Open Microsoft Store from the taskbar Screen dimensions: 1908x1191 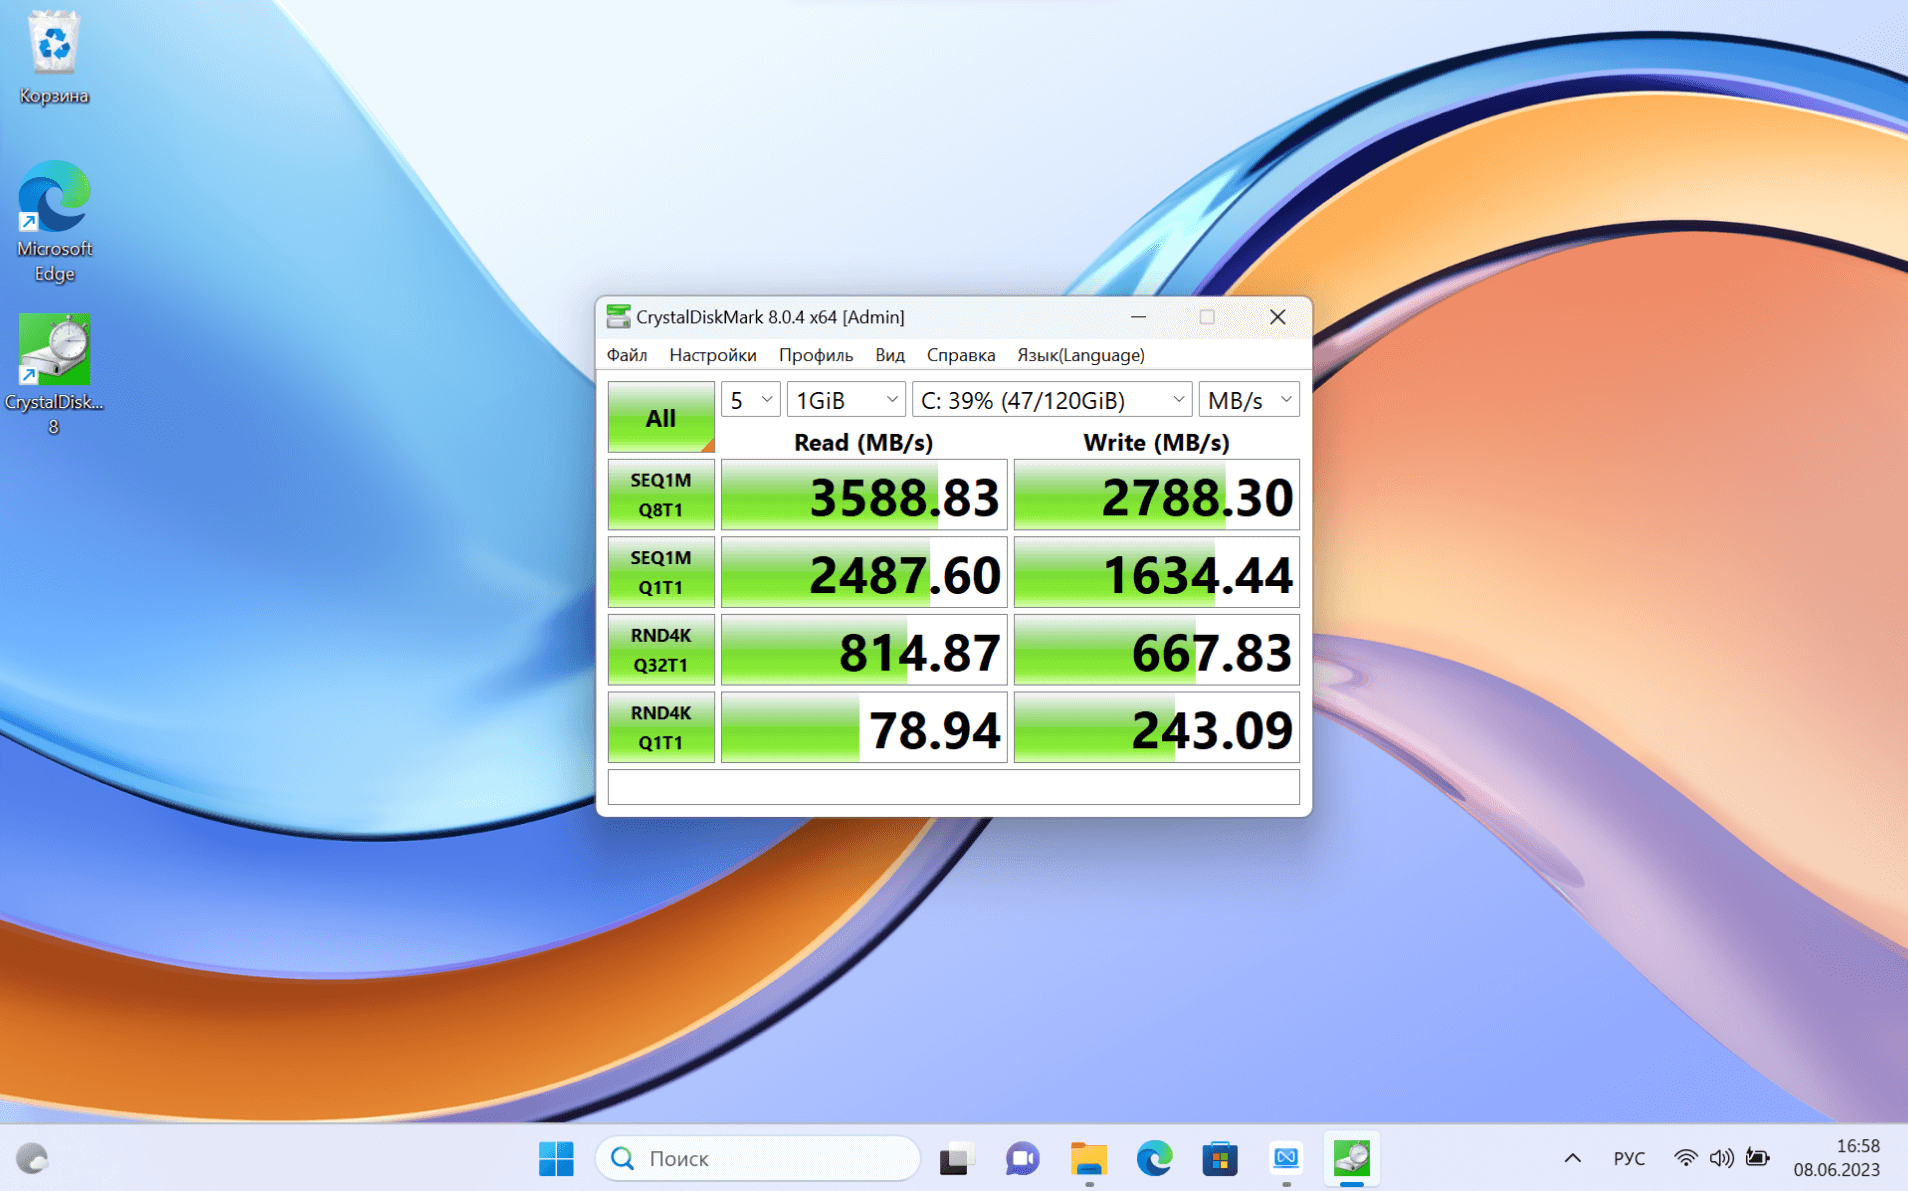click(x=1219, y=1158)
